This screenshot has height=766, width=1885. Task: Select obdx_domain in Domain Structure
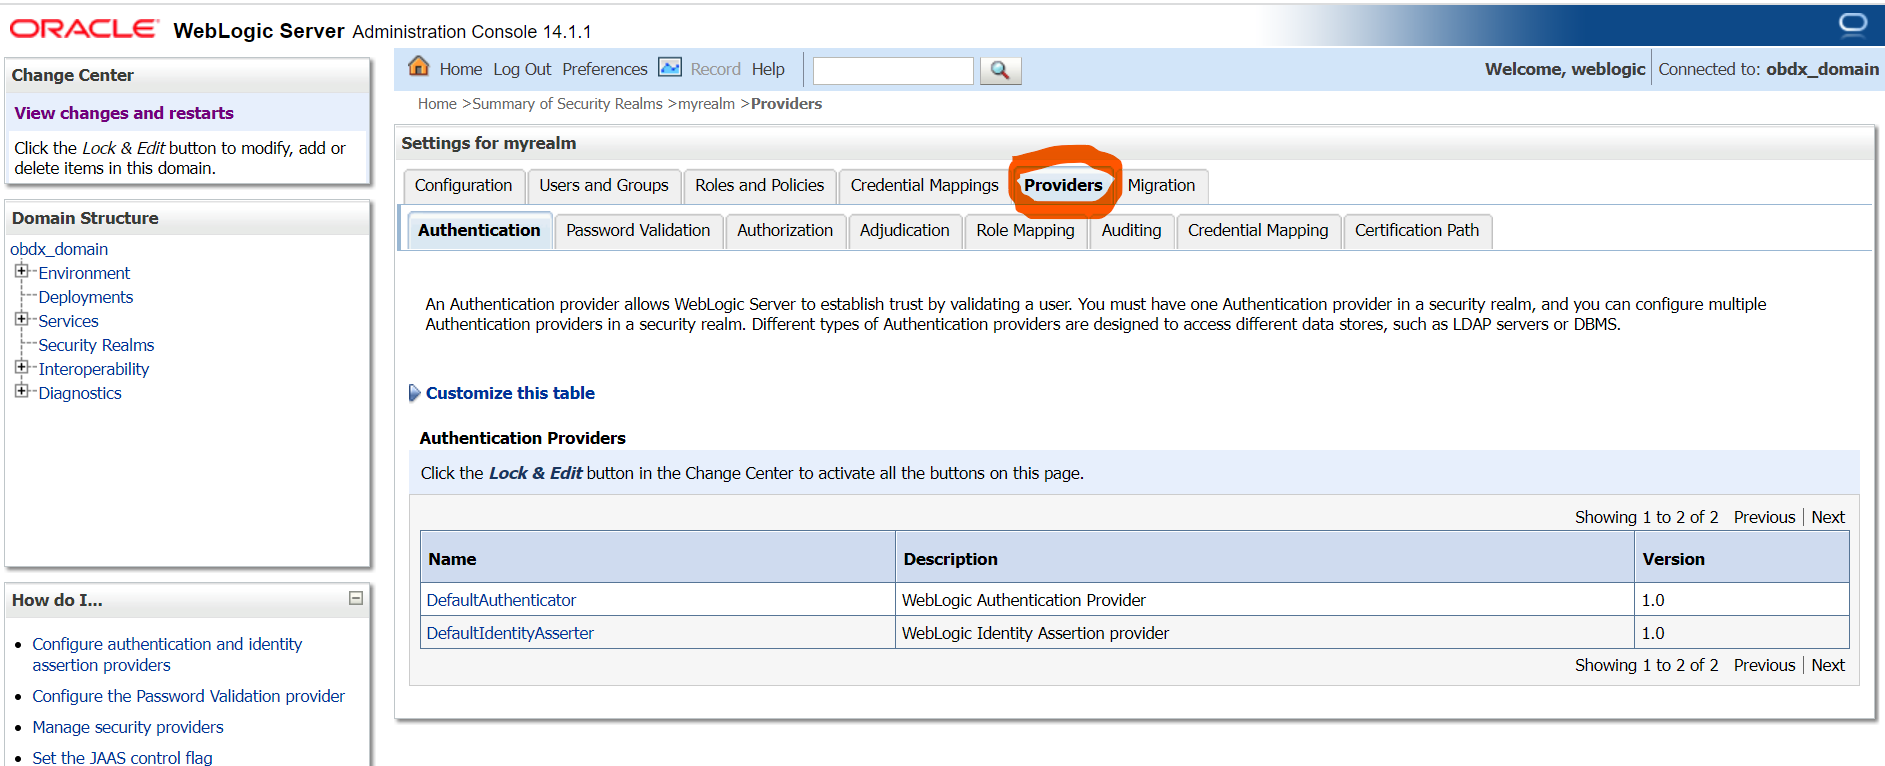coord(59,249)
